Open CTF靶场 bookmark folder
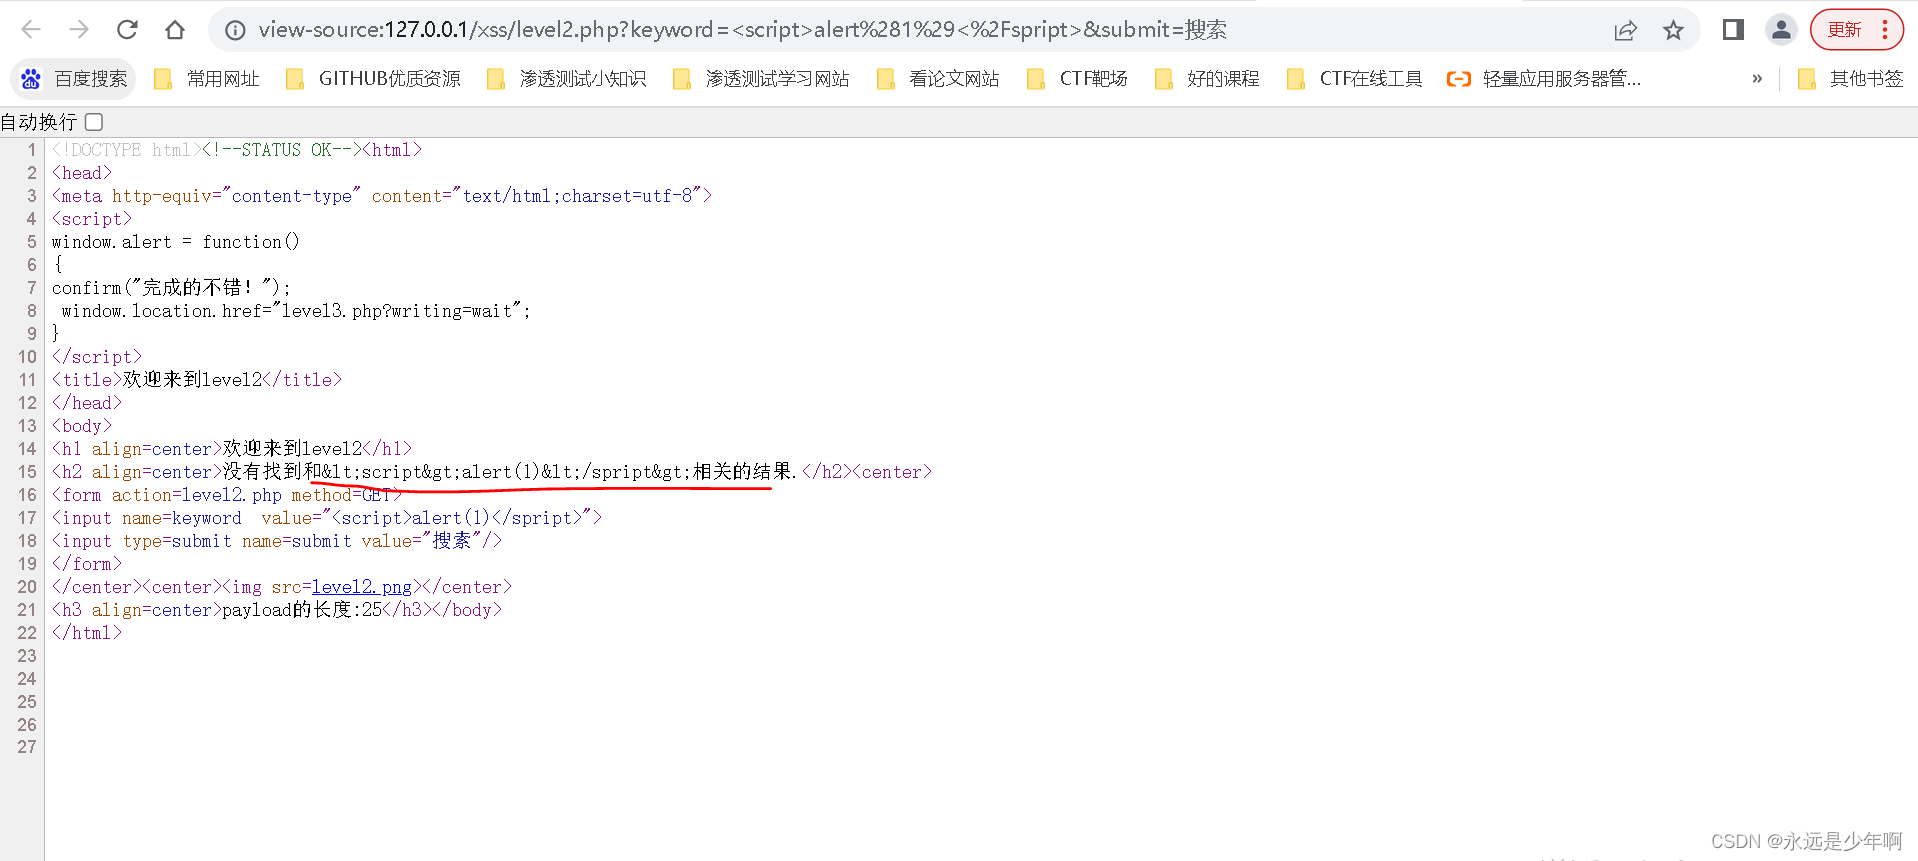This screenshot has width=1918, height=861. pyautogui.click(x=1078, y=79)
